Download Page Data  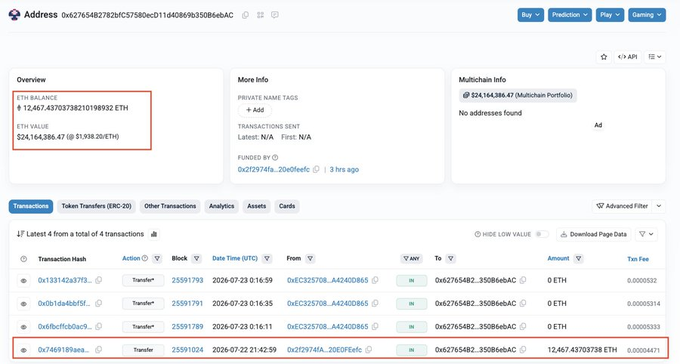[594, 234]
